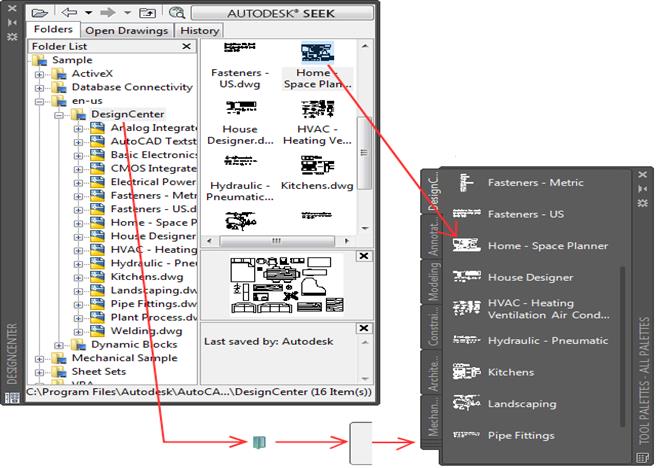Screen dimensions: 656x468
Task: Close the description pane
Action: [x=364, y=328]
